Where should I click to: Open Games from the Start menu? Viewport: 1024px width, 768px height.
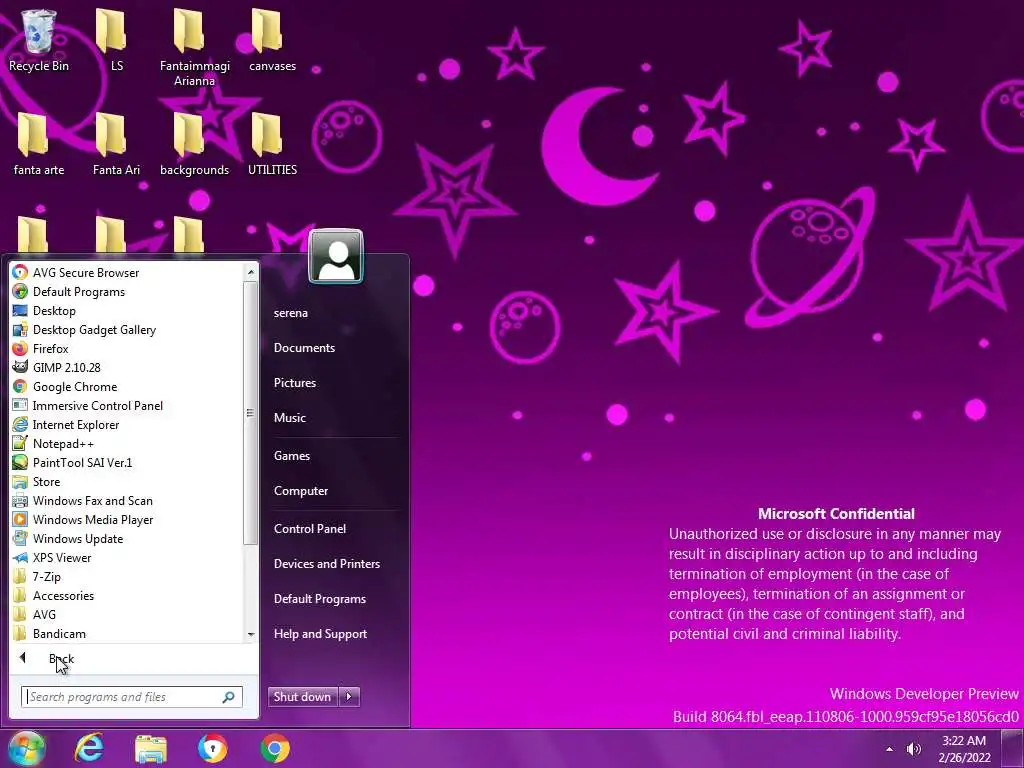(x=292, y=456)
